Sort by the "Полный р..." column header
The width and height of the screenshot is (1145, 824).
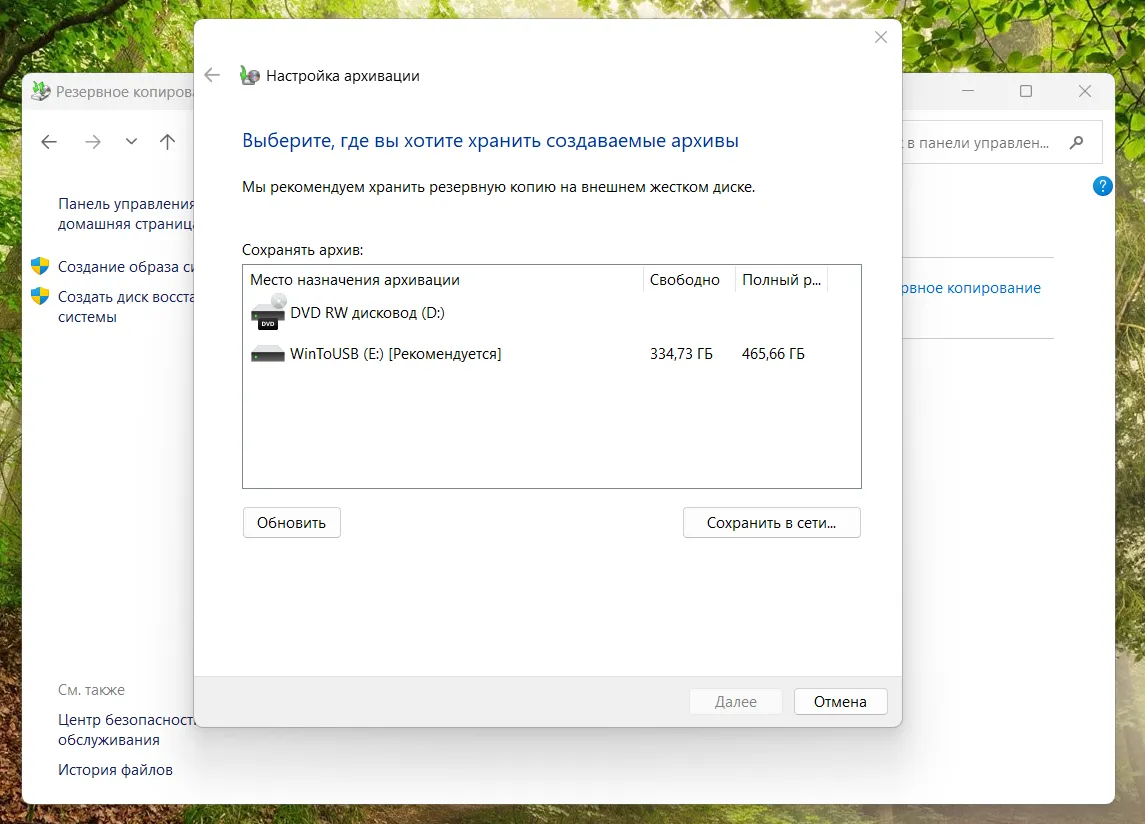(x=782, y=280)
